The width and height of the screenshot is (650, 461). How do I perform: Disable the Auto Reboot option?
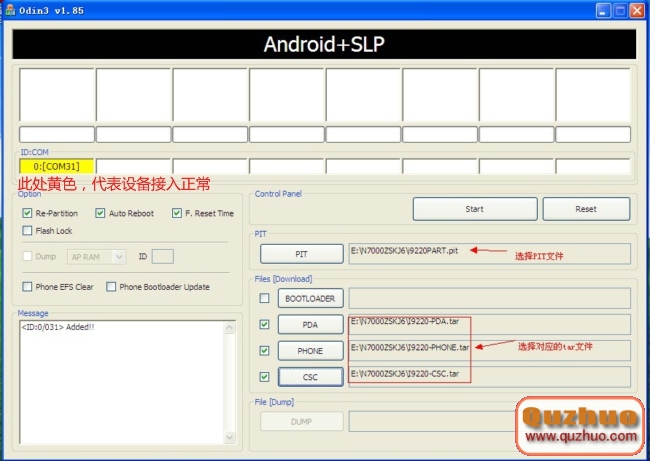point(100,213)
